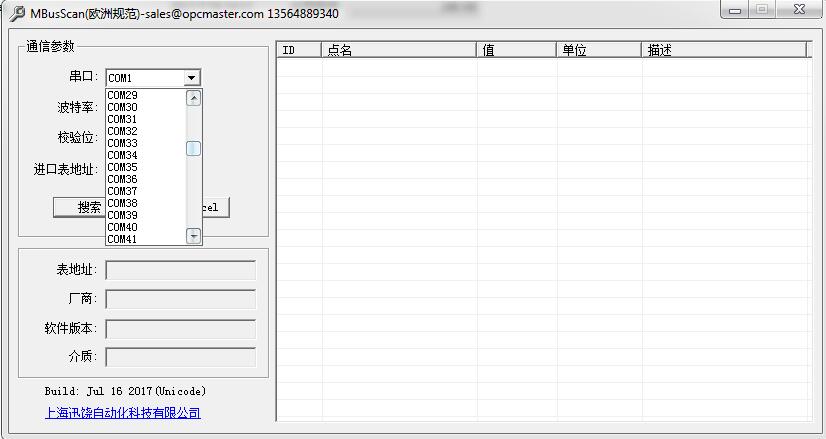Sort by the 单位 column header

coord(598,50)
